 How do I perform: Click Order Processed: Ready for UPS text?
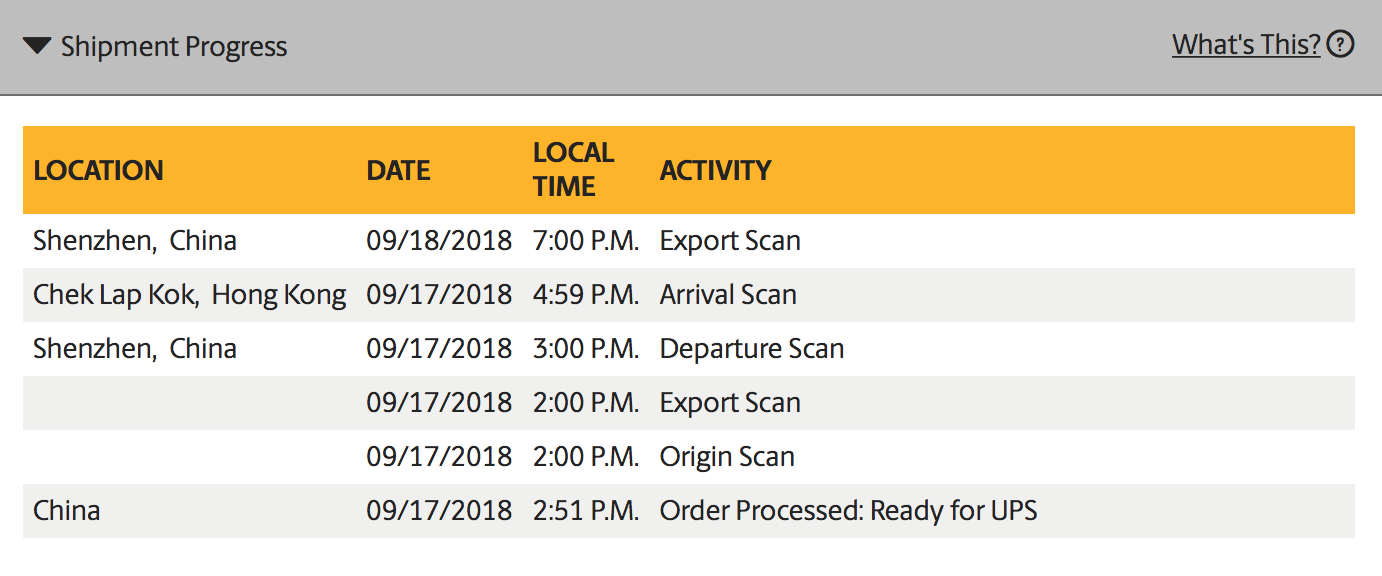pos(848,511)
